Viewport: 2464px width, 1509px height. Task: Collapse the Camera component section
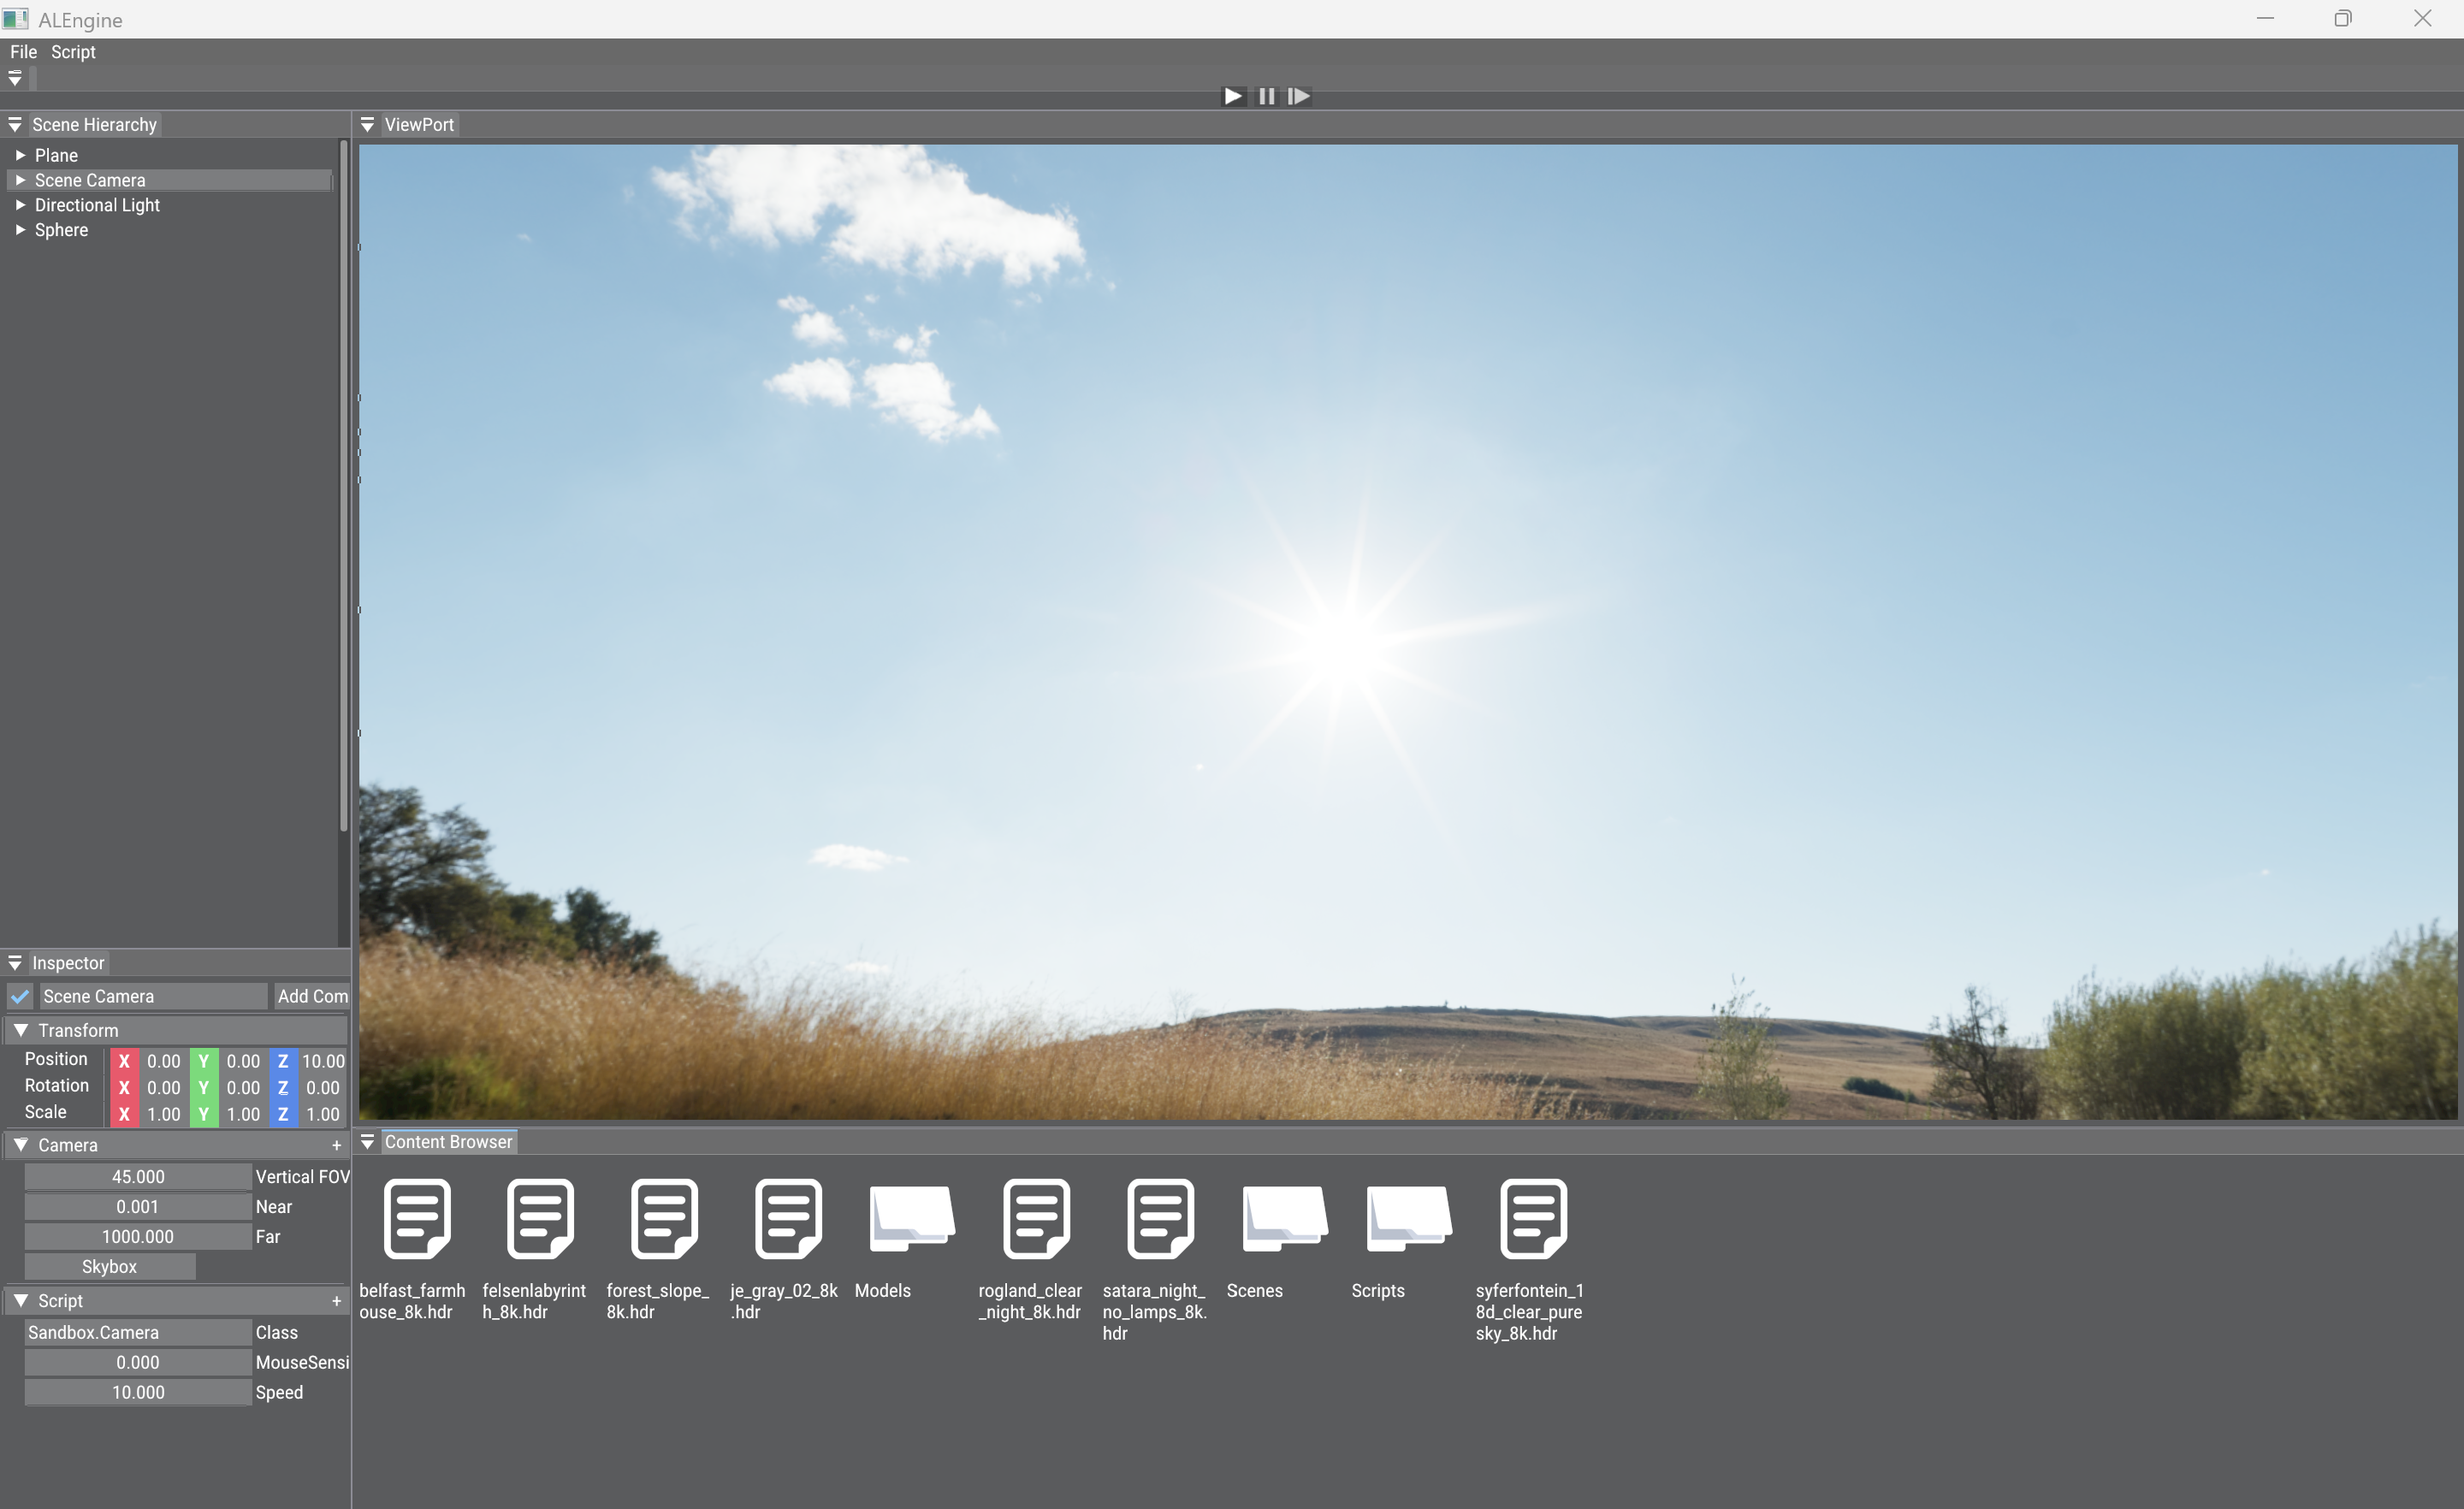[21, 1145]
